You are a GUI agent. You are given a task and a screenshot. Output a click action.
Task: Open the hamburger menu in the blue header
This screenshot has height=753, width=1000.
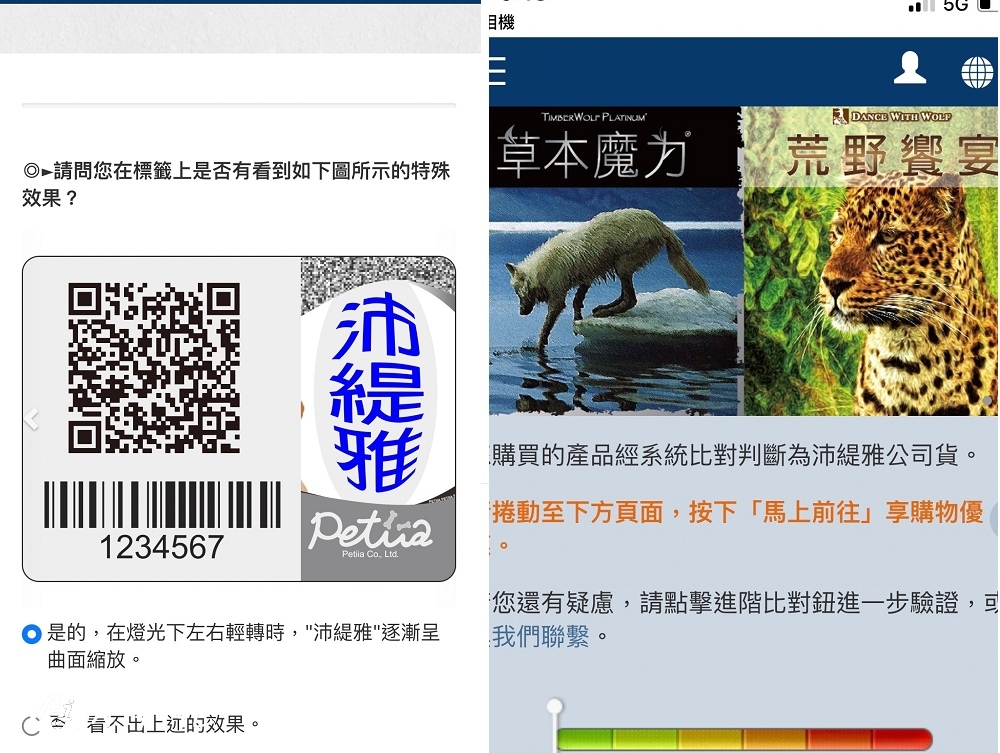point(497,71)
